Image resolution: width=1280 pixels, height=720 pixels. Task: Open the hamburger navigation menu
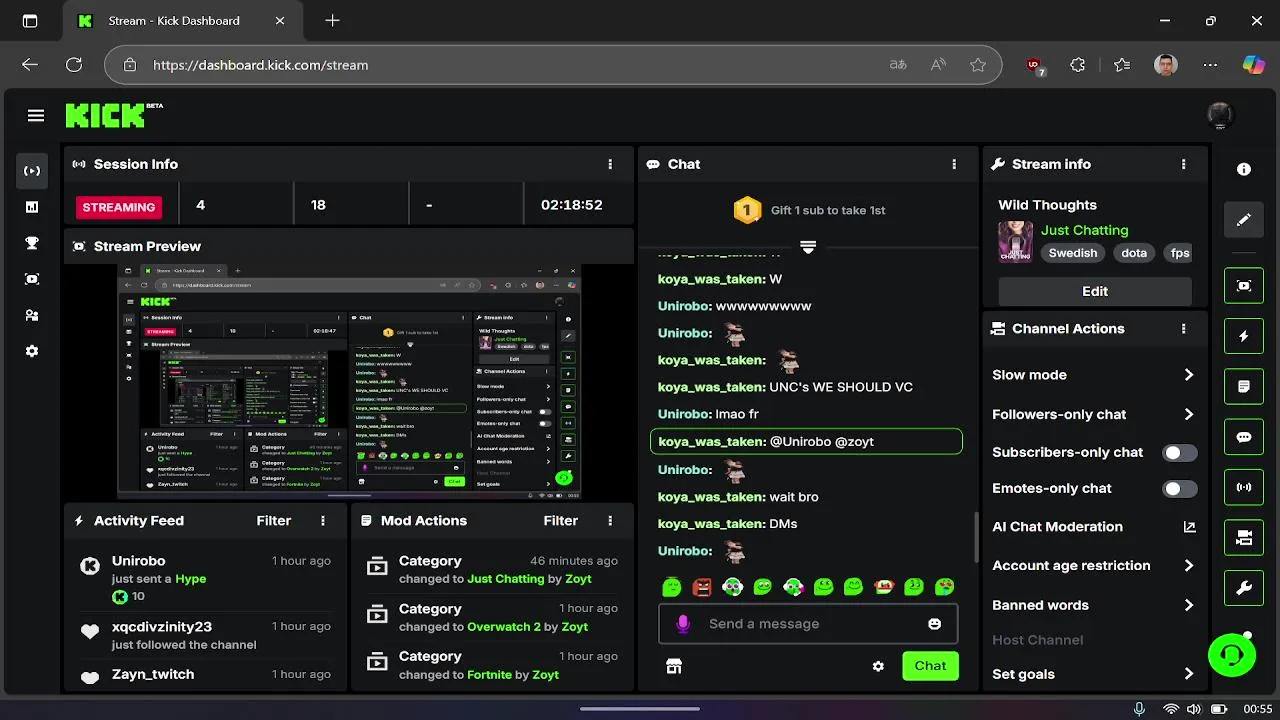(x=36, y=116)
